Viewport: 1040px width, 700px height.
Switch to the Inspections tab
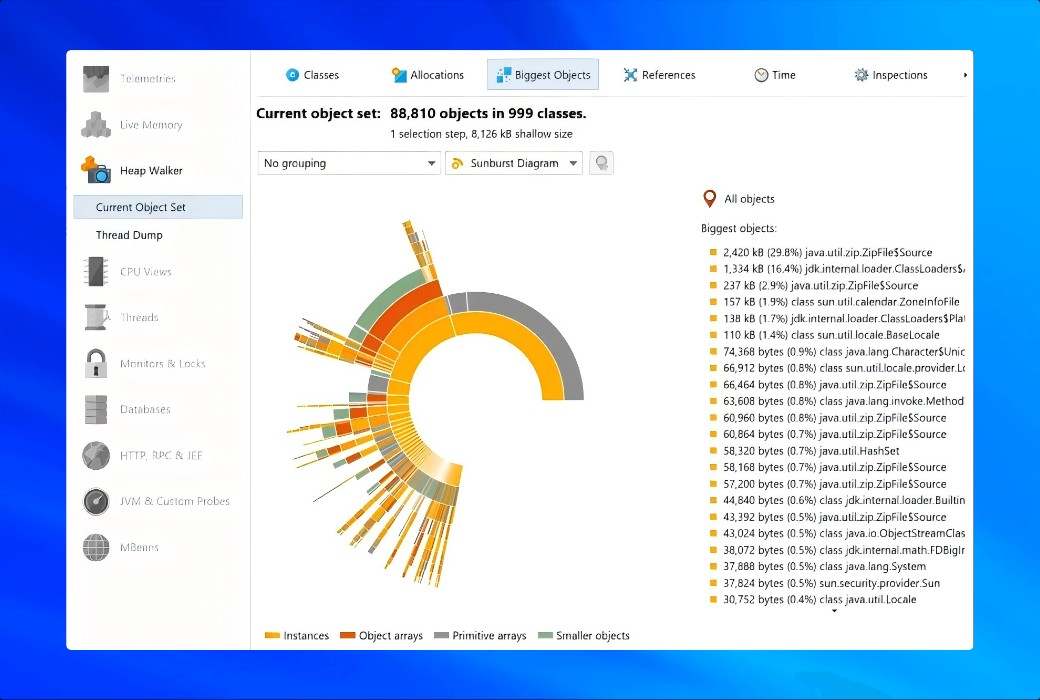891,75
